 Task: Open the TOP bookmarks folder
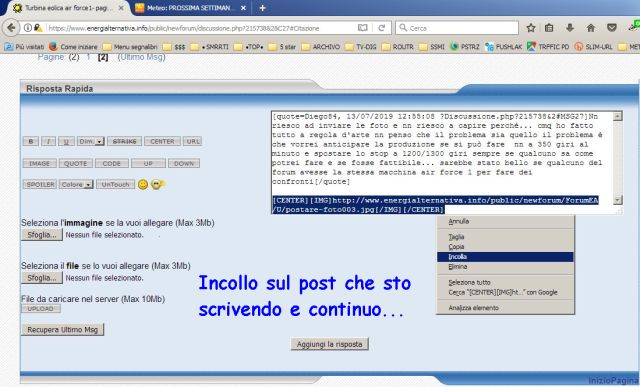click(x=249, y=47)
